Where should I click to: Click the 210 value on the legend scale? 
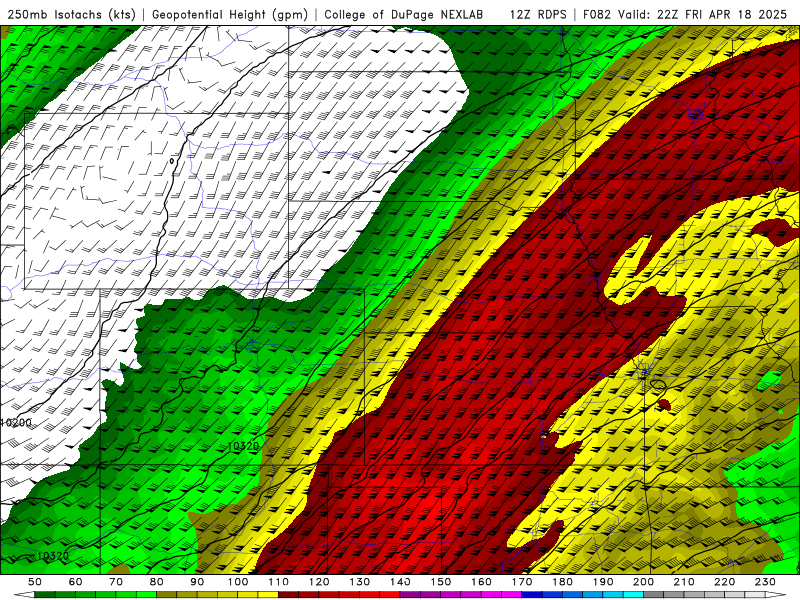684,582
